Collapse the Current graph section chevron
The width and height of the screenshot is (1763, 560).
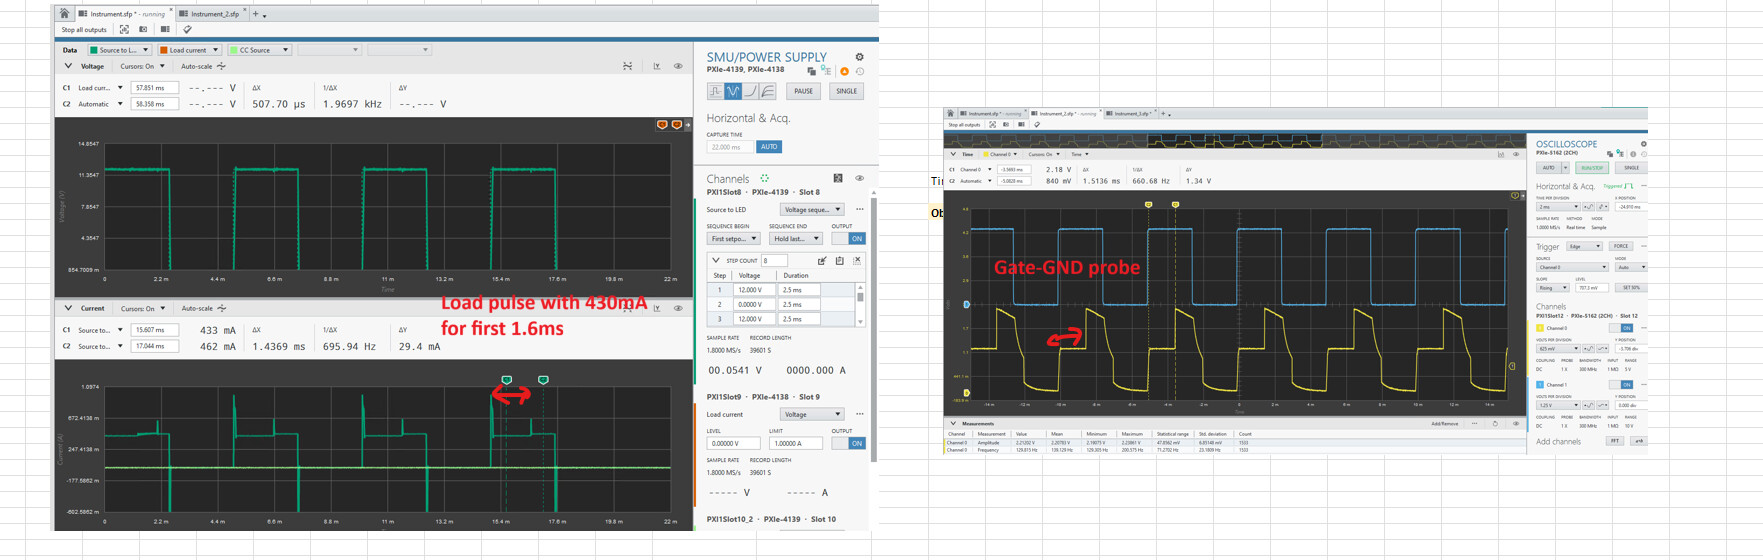pyautogui.click(x=68, y=308)
